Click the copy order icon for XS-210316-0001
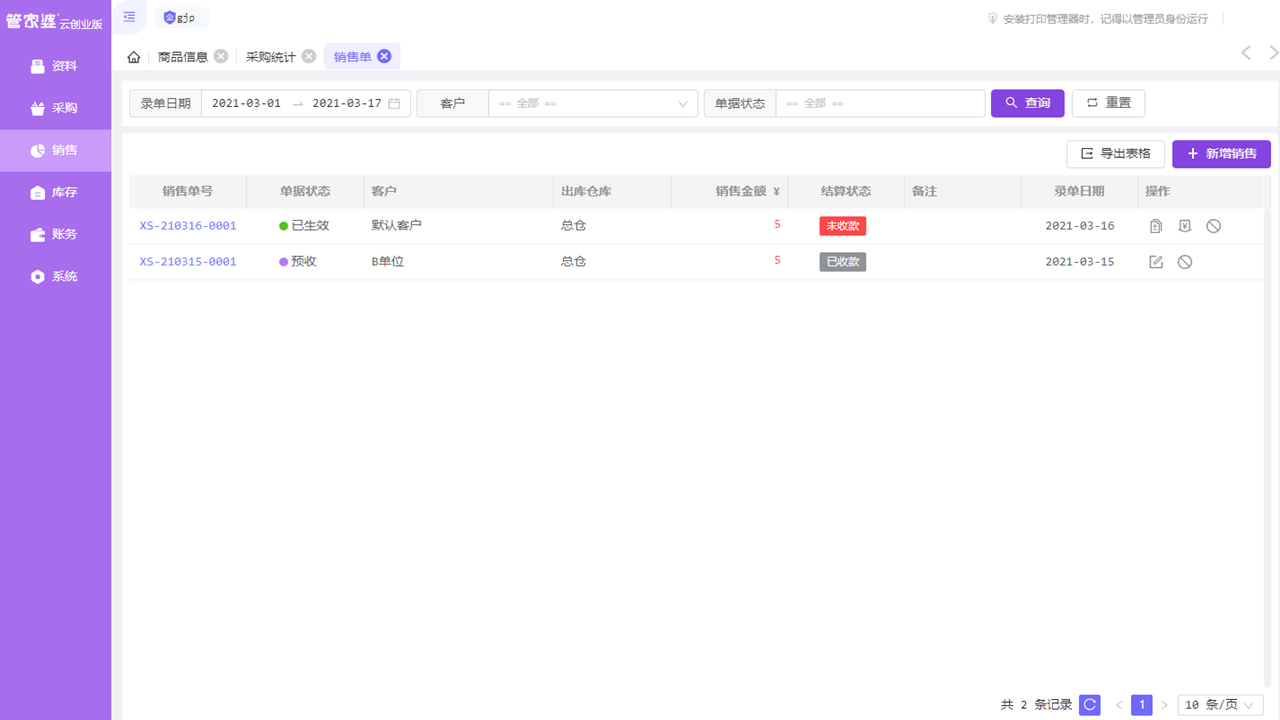This screenshot has width=1280, height=720. tap(1156, 226)
